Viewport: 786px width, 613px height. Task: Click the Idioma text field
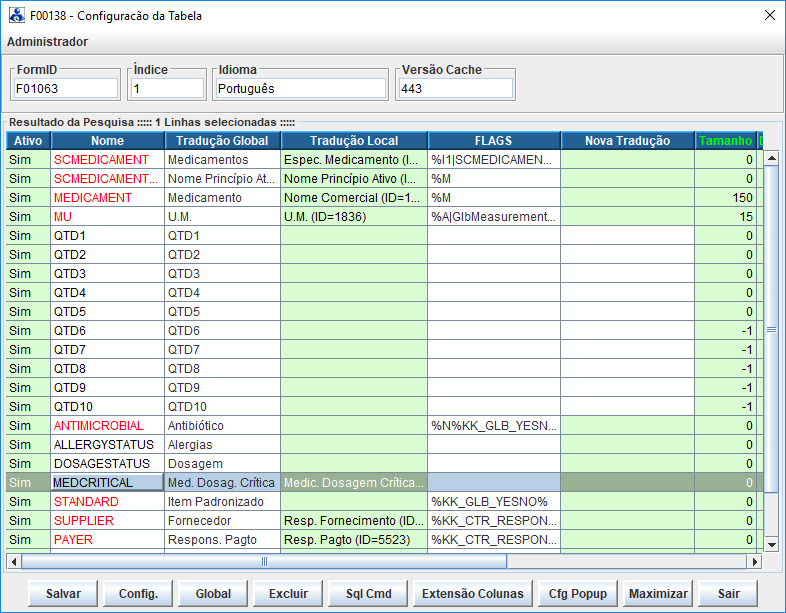point(300,89)
